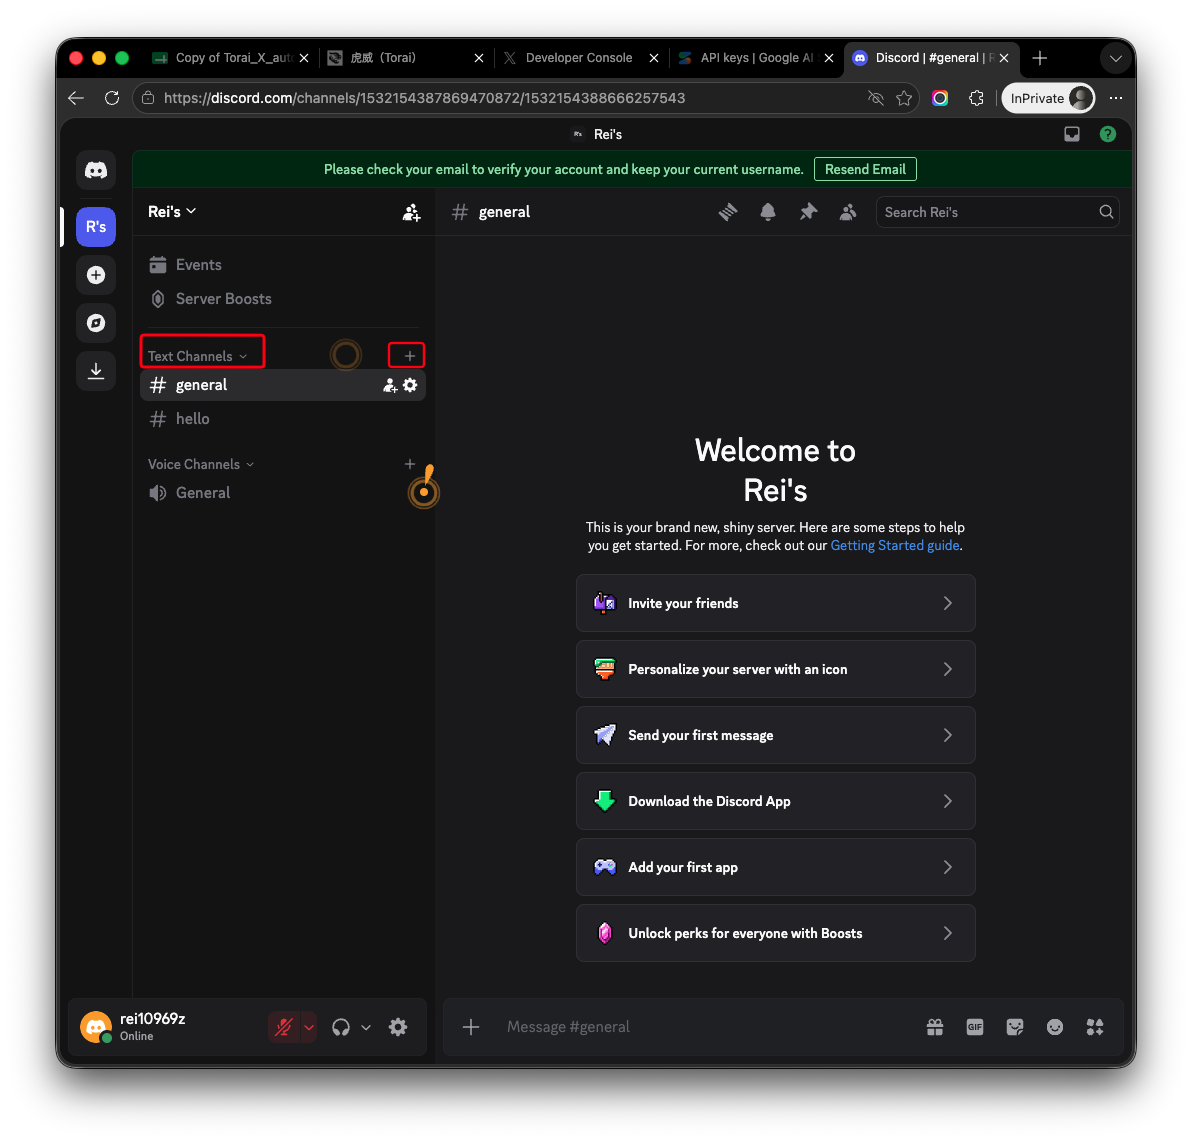Invite people icon beside Rei's header
This screenshot has width=1192, height=1142.
point(411,212)
